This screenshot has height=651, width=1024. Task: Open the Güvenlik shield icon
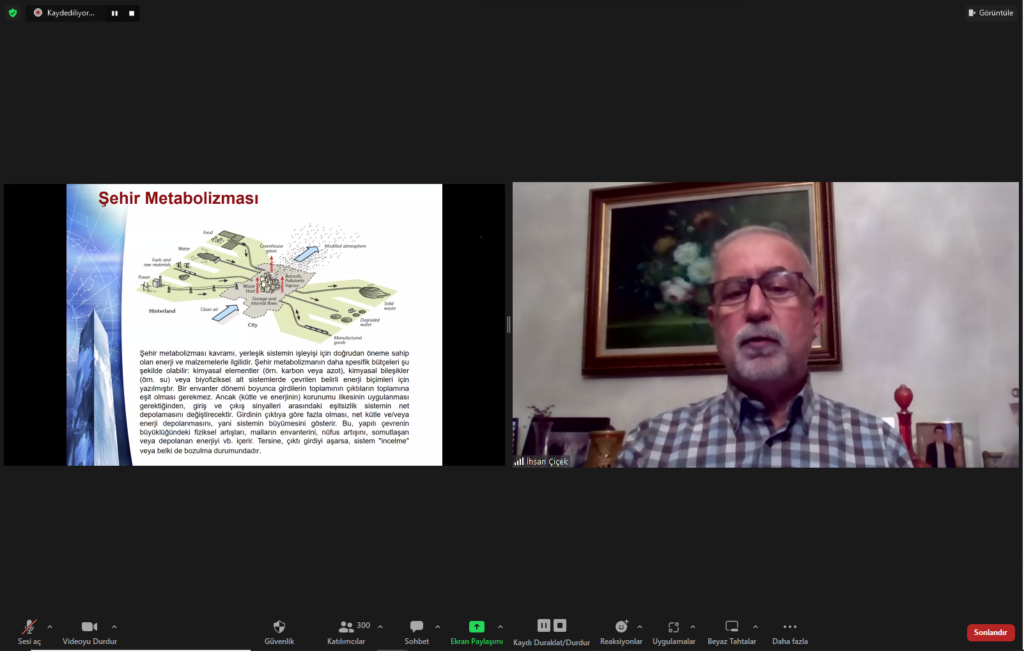point(279,627)
